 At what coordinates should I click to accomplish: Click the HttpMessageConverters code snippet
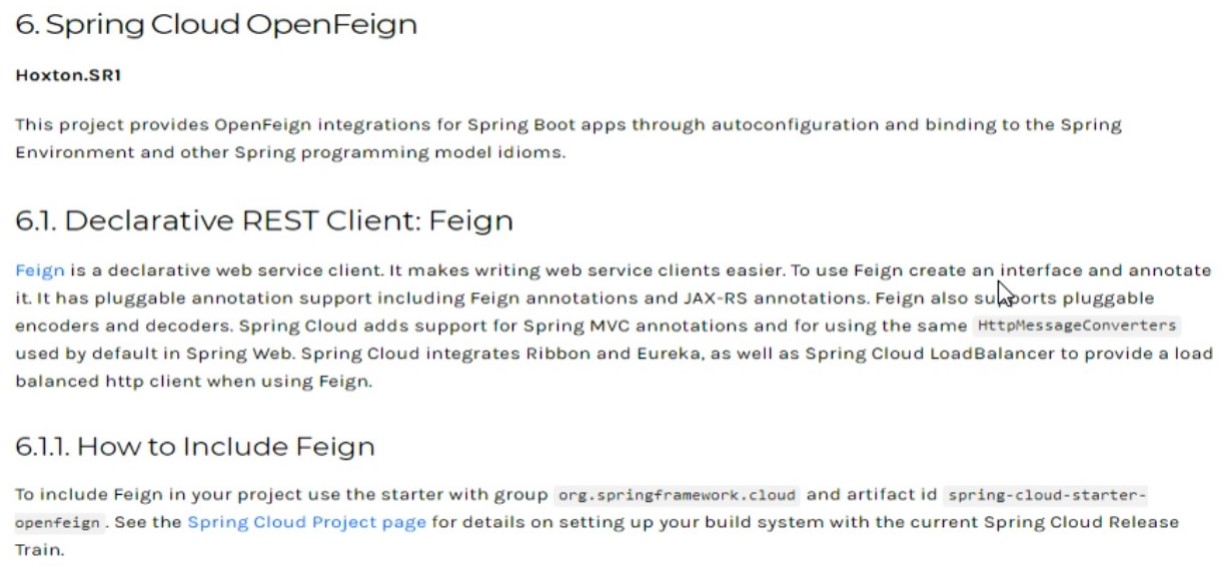[1076, 326]
